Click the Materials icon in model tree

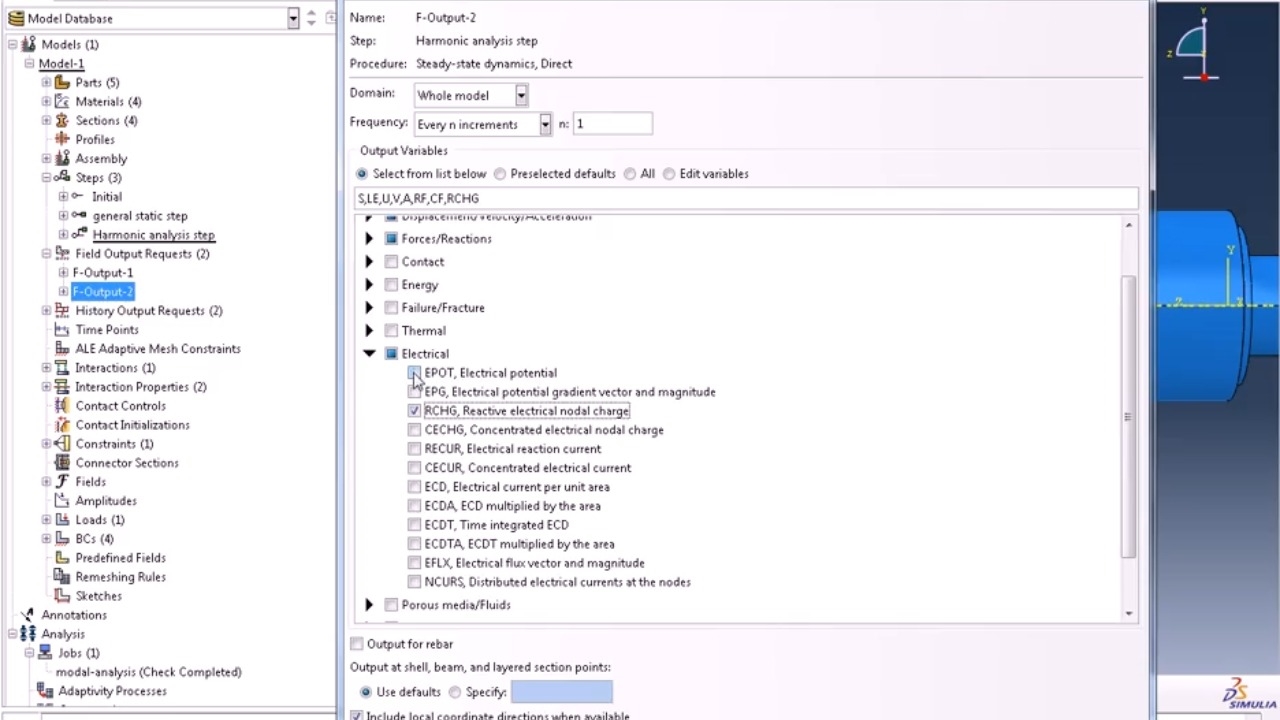(x=62, y=102)
